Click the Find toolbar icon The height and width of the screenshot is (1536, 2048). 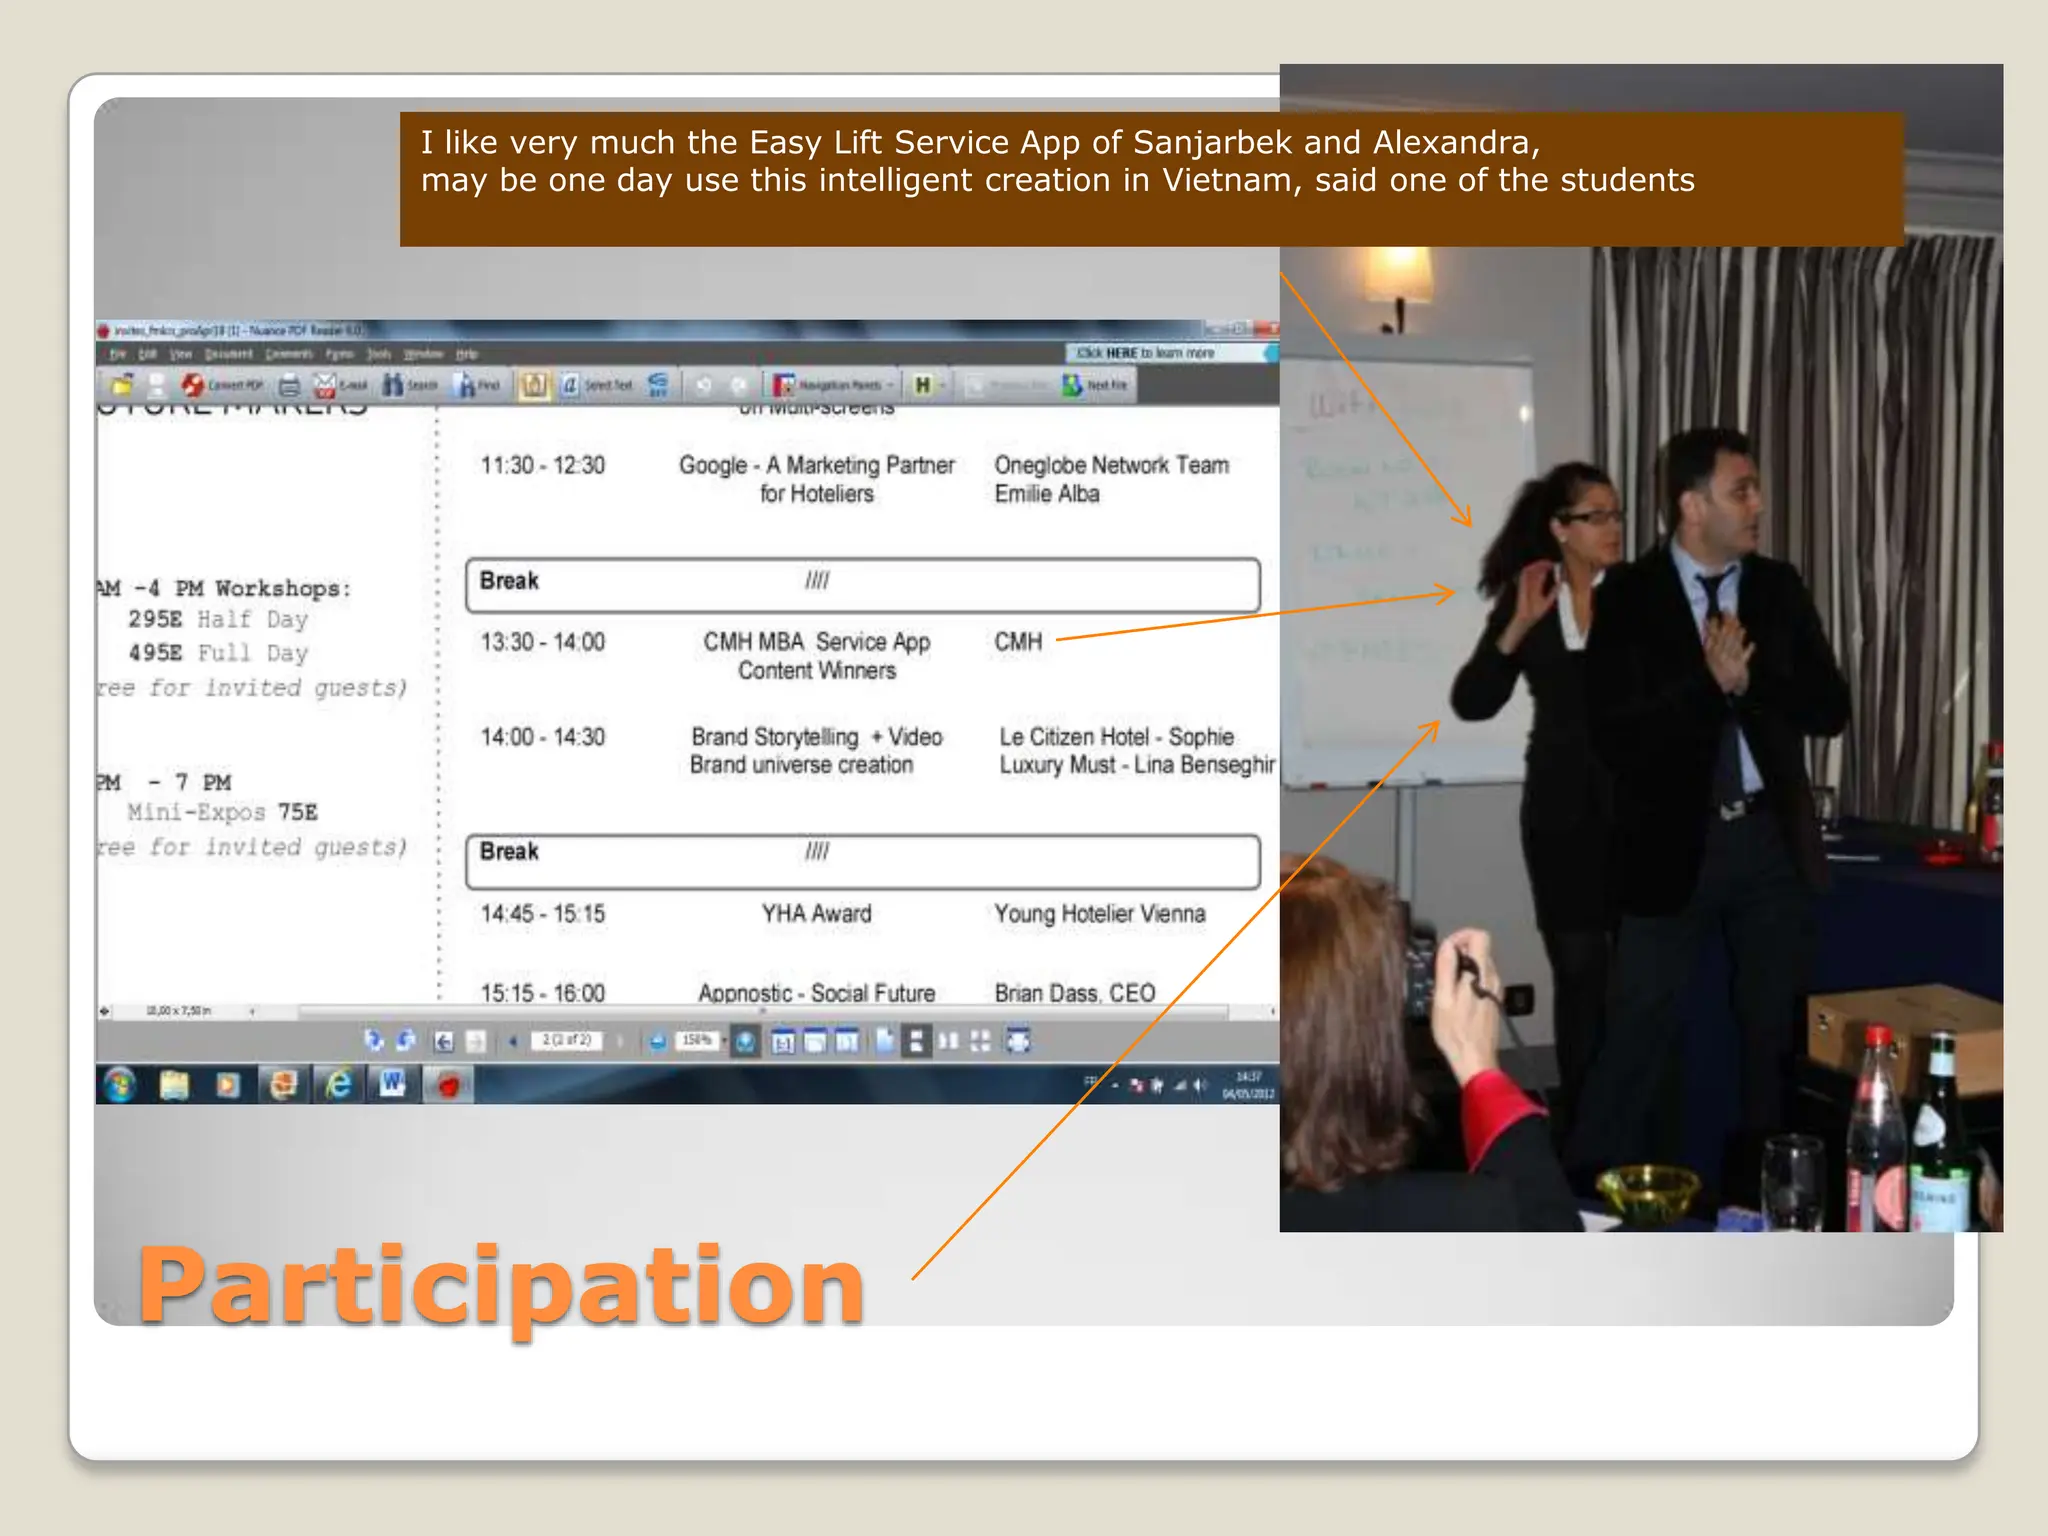(466, 385)
